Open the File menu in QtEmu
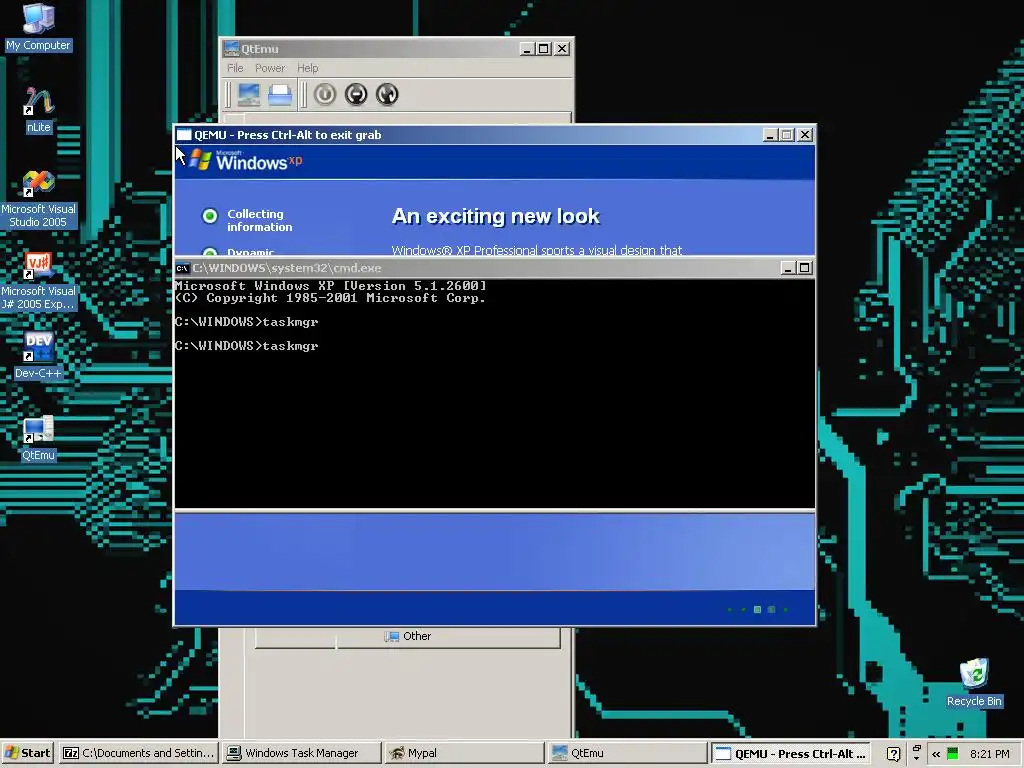1024x768 pixels. (x=235, y=68)
